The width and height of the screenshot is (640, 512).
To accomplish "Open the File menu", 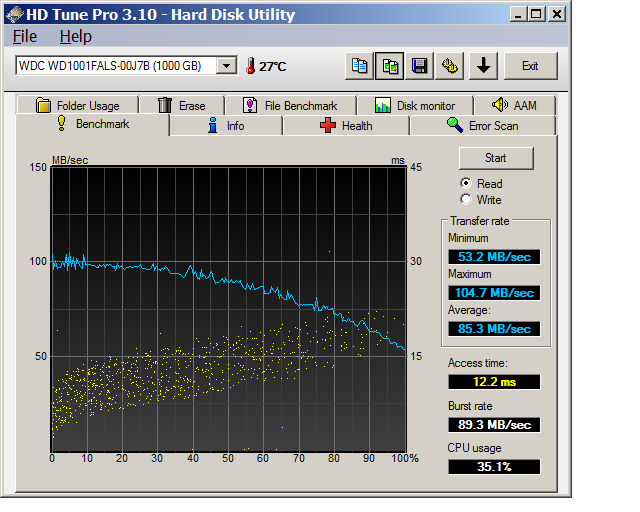I will point(25,37).
